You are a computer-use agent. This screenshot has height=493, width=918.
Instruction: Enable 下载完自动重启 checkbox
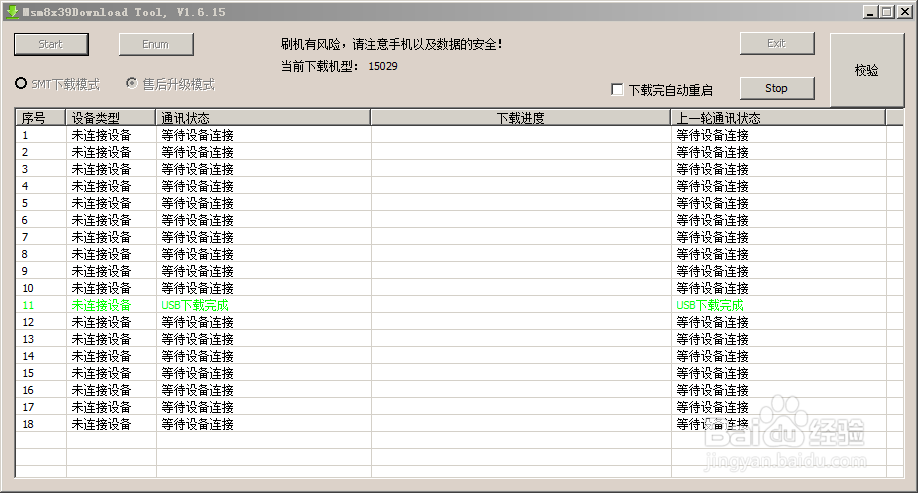[x=617, y=90]
